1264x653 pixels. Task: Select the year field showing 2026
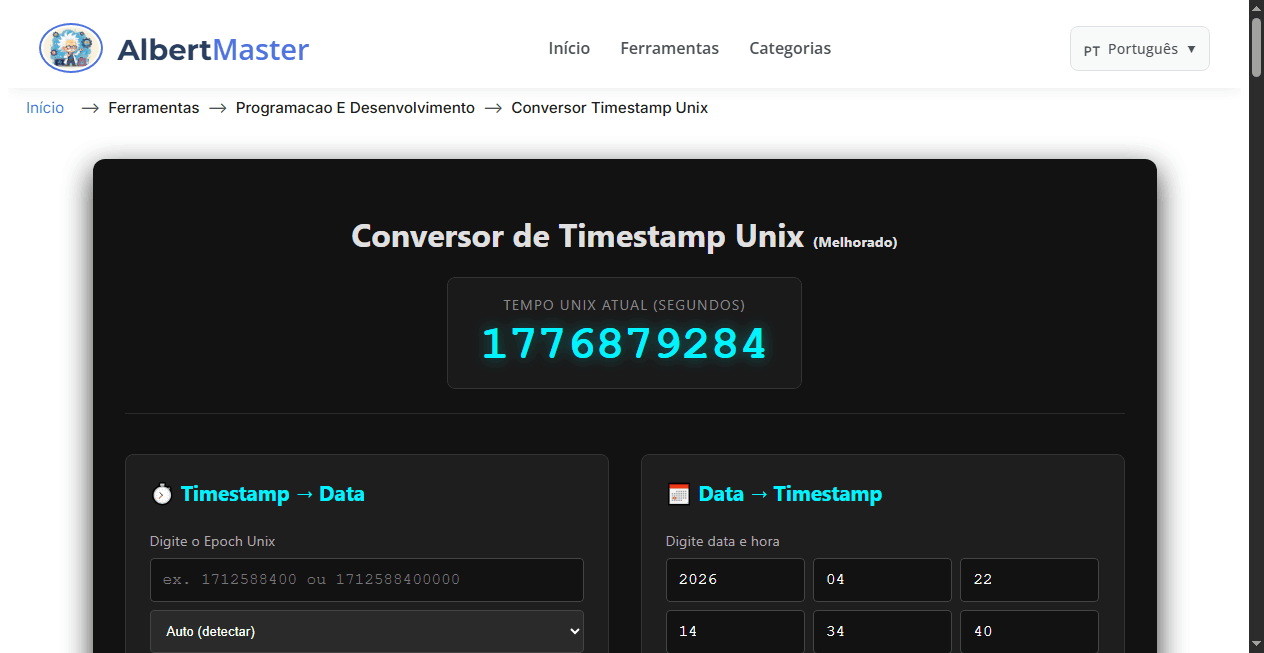(x=735, y=580)
